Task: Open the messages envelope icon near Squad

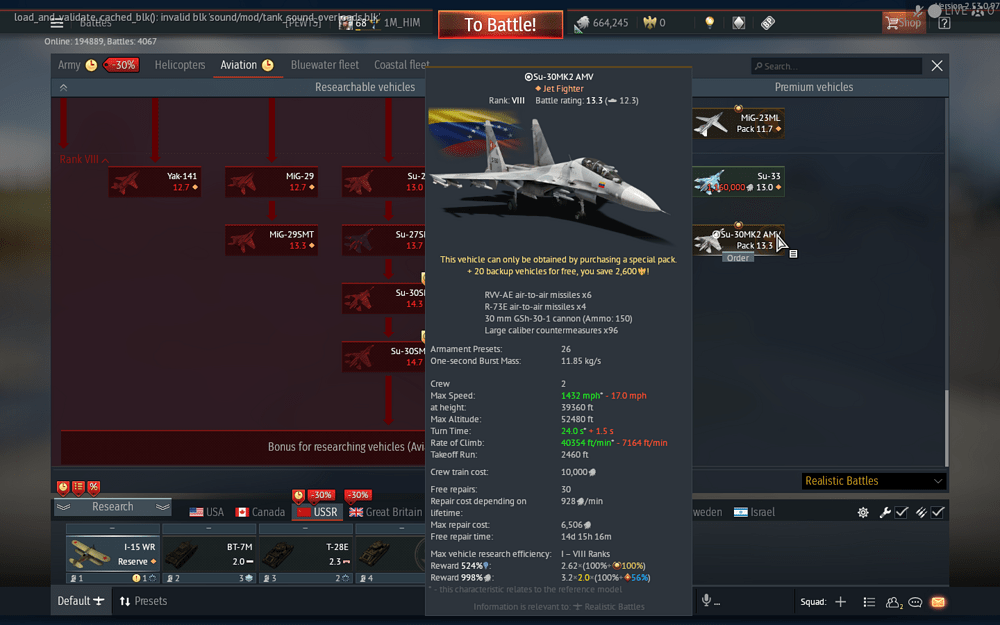Action: [x=937, y=601]
